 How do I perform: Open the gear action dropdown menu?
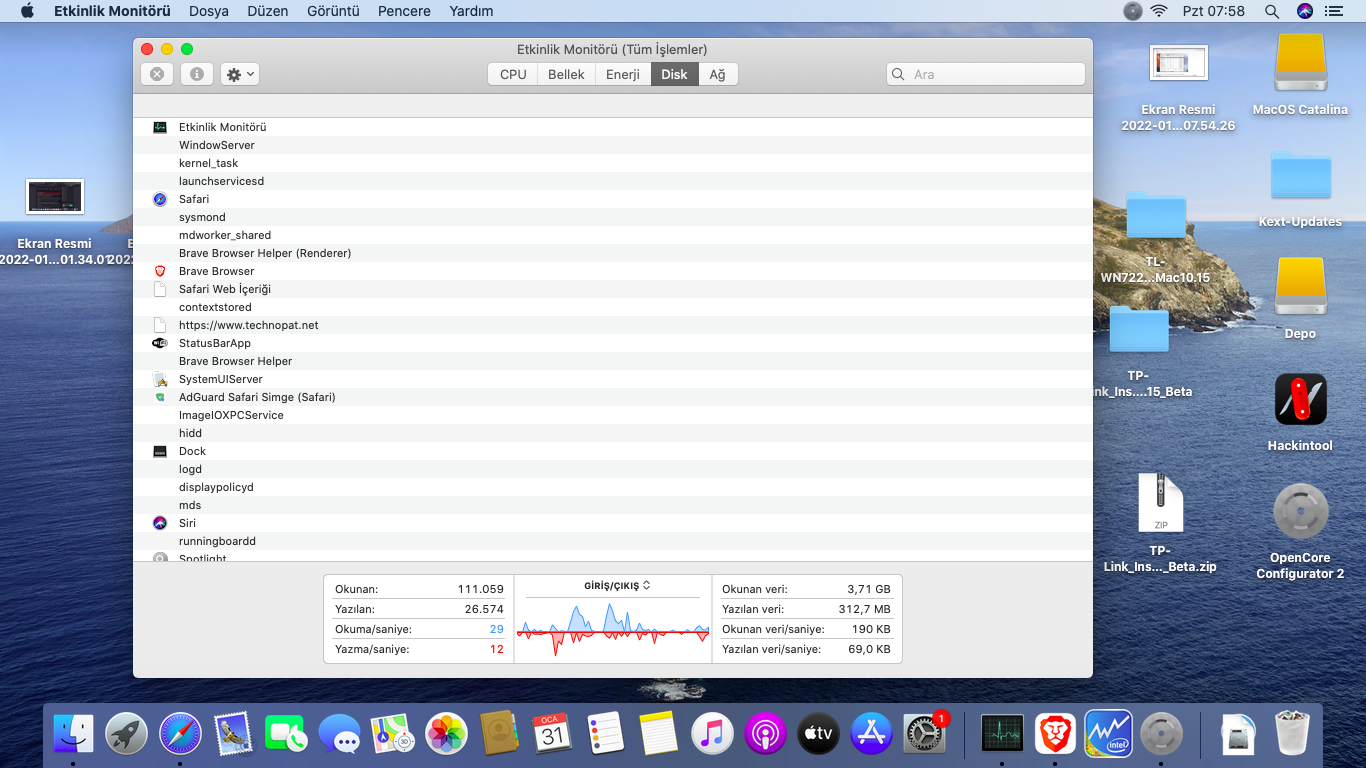click(x=240, y=74)
